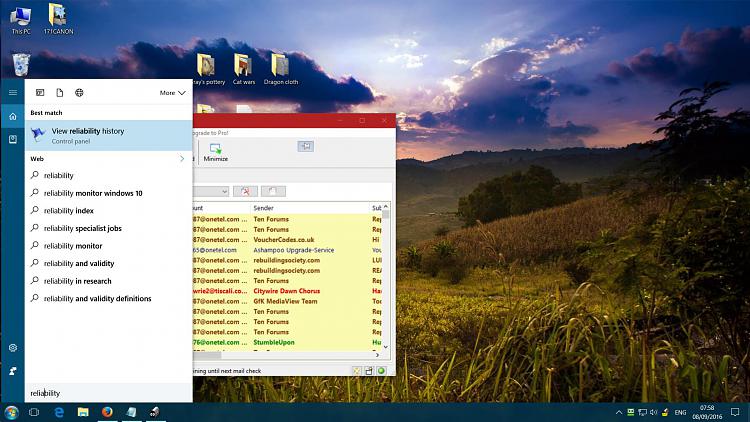Select the Citywire Dawn Chorus mail row
Viewport: 750px width, 422px height.
[287, 291]
